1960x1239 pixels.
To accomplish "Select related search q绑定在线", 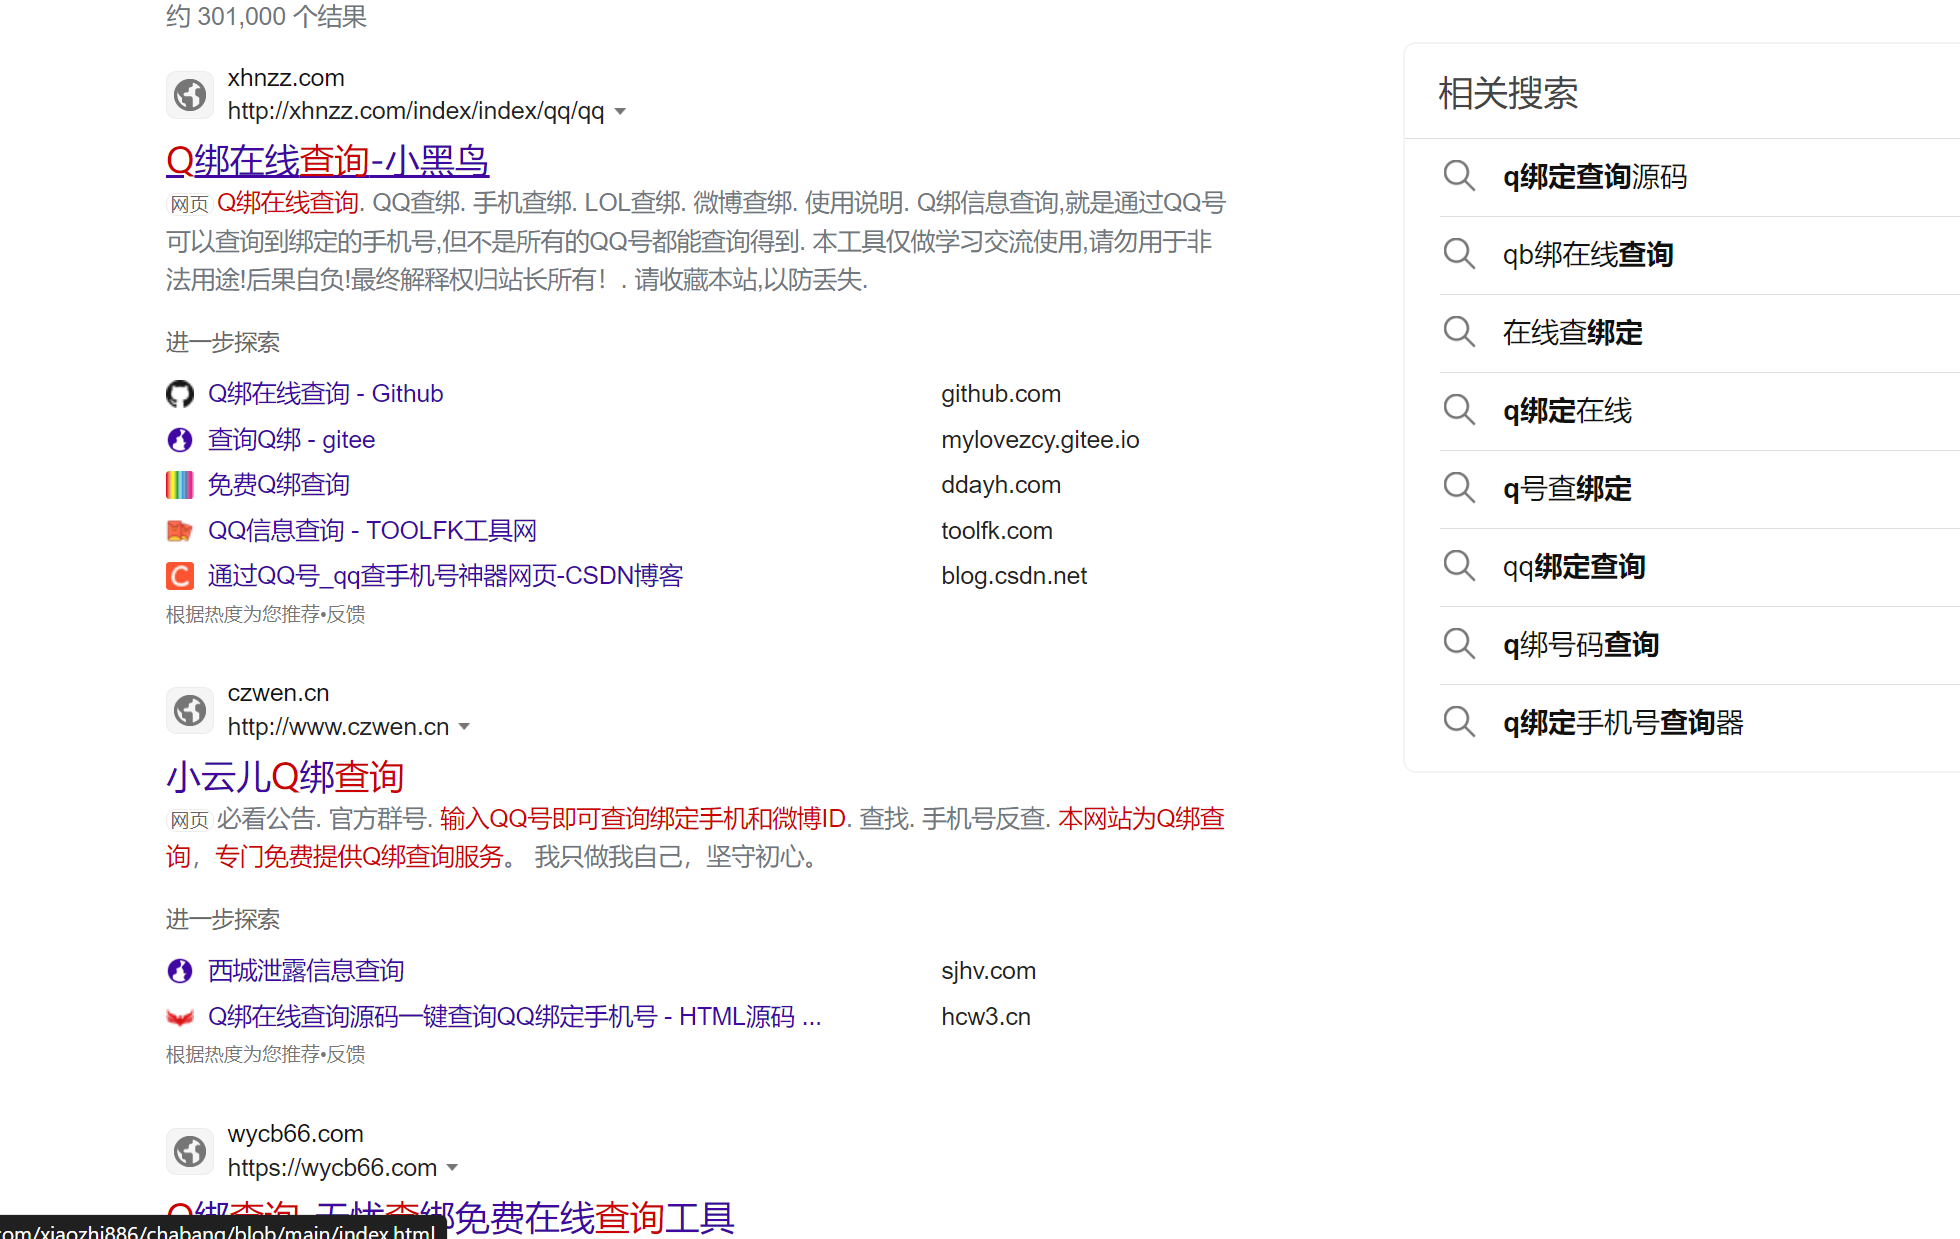I will point(1567,411).
